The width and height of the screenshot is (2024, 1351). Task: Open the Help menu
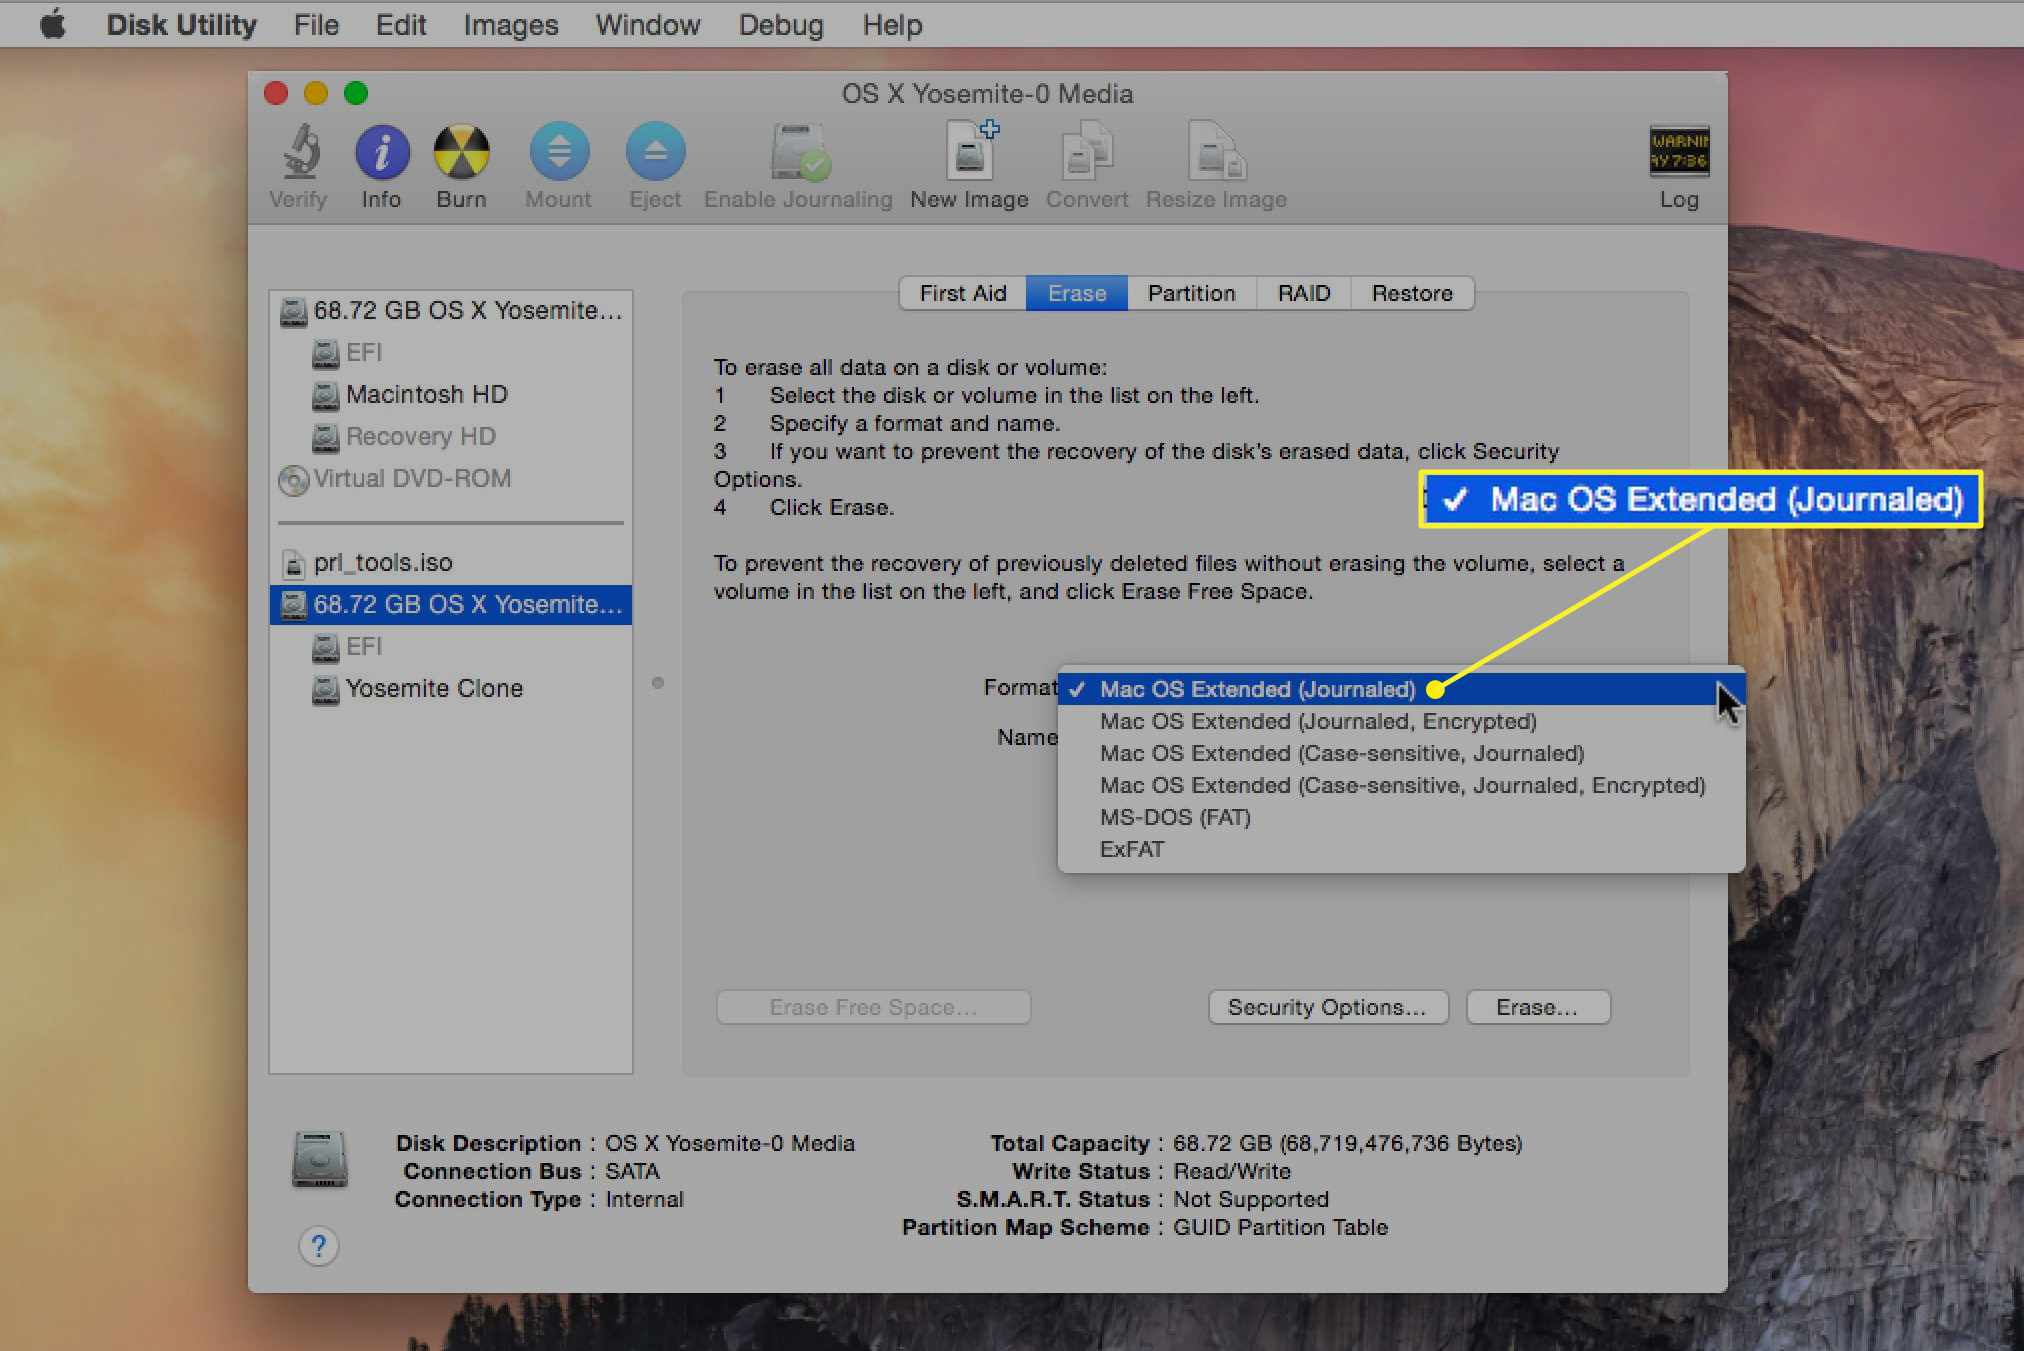pyautogui.click(x=892, y=24)
